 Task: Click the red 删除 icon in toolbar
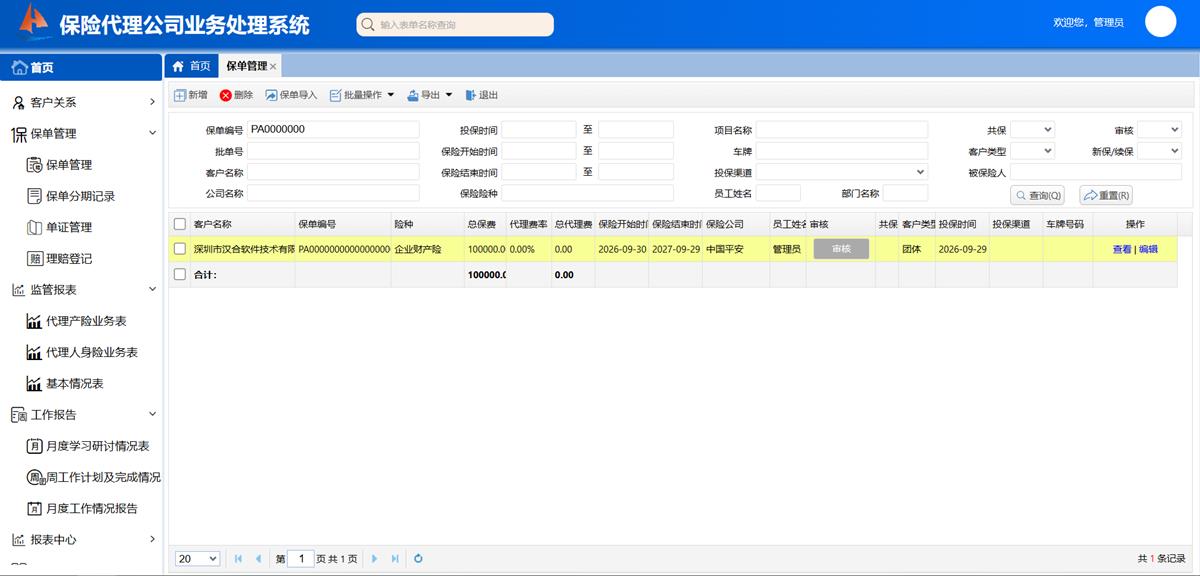(225, 95)
